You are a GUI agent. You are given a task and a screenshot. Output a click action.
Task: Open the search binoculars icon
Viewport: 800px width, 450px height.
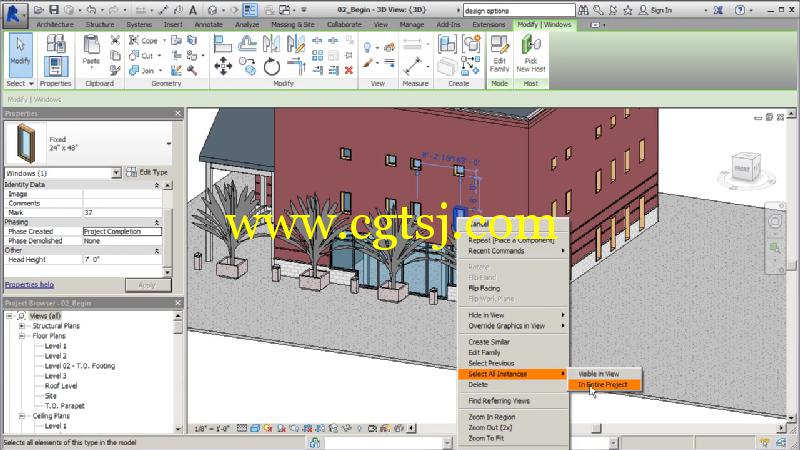(583, 10)
